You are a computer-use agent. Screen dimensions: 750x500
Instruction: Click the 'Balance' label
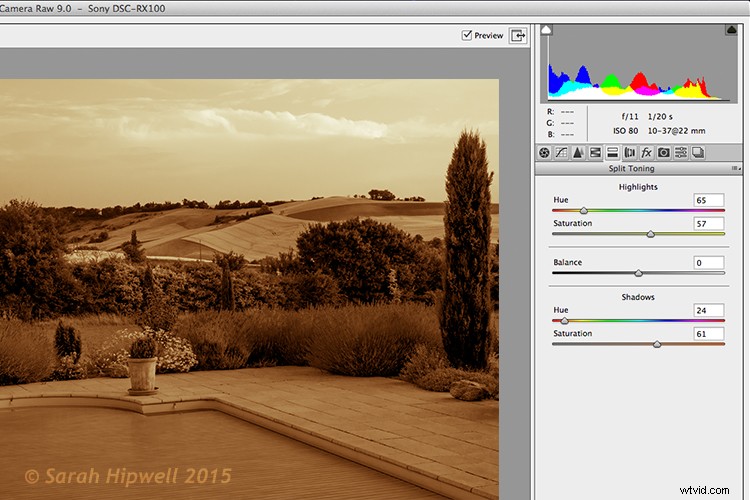point(568,262)
